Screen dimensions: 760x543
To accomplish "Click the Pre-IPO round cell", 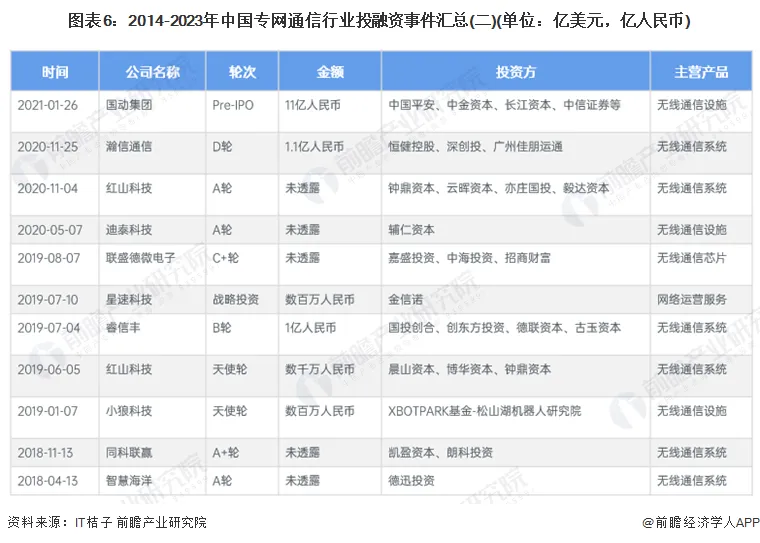I will click(x=233, y=105).
